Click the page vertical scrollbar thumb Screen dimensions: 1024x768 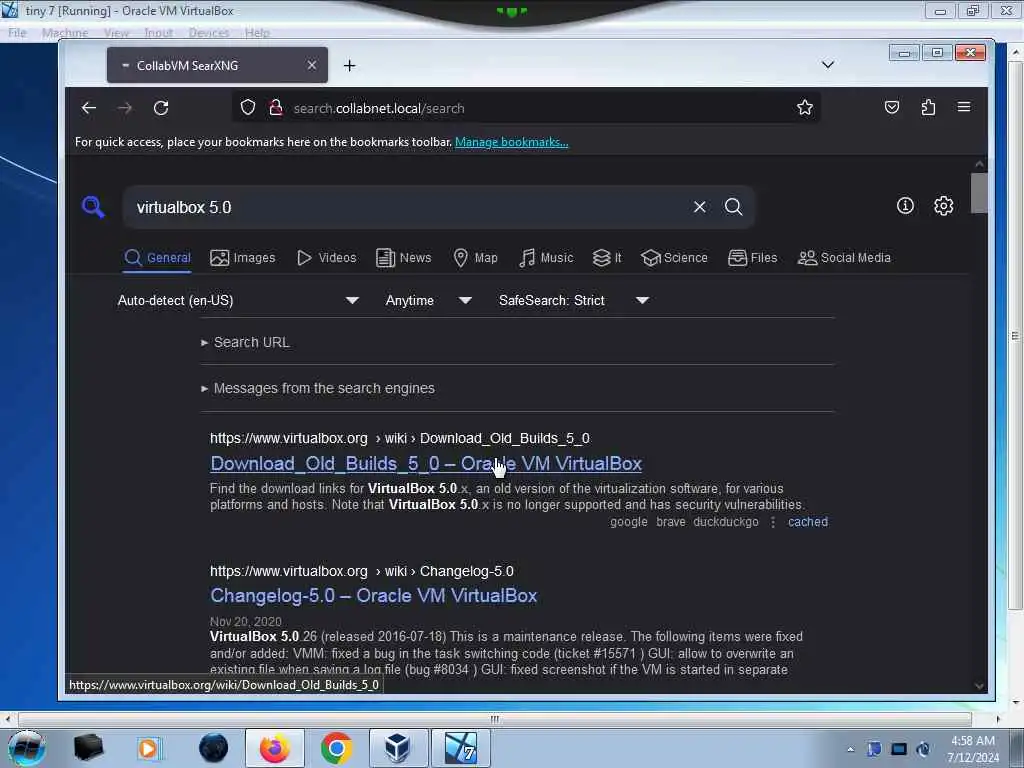(x=979, y=193)
